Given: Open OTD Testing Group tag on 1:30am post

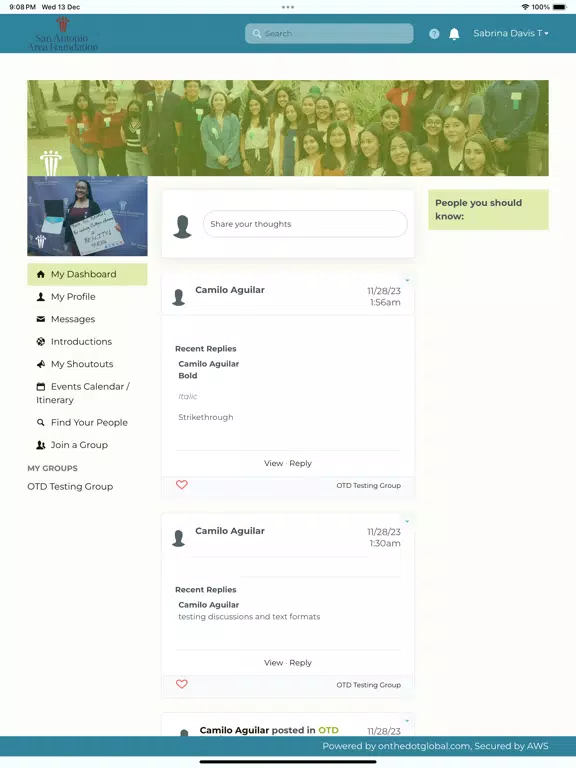Looking at the screenshot, I should click(x=368, y=685).
